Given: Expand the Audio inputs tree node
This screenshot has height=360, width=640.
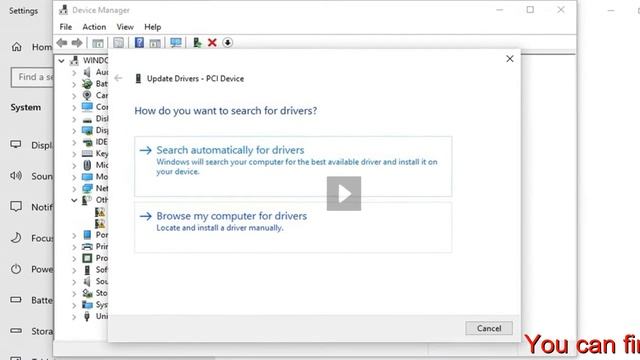Looking at the screenshot, I should point(74,73).
